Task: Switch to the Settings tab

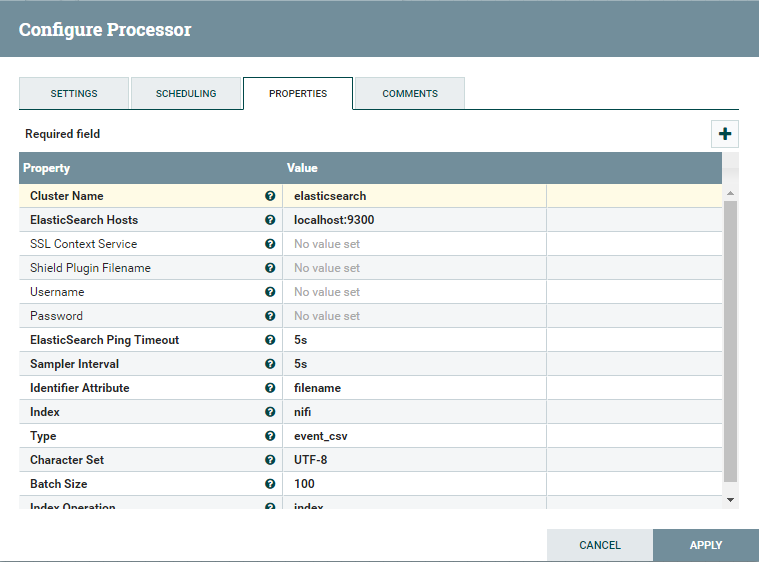Action: 74,94
